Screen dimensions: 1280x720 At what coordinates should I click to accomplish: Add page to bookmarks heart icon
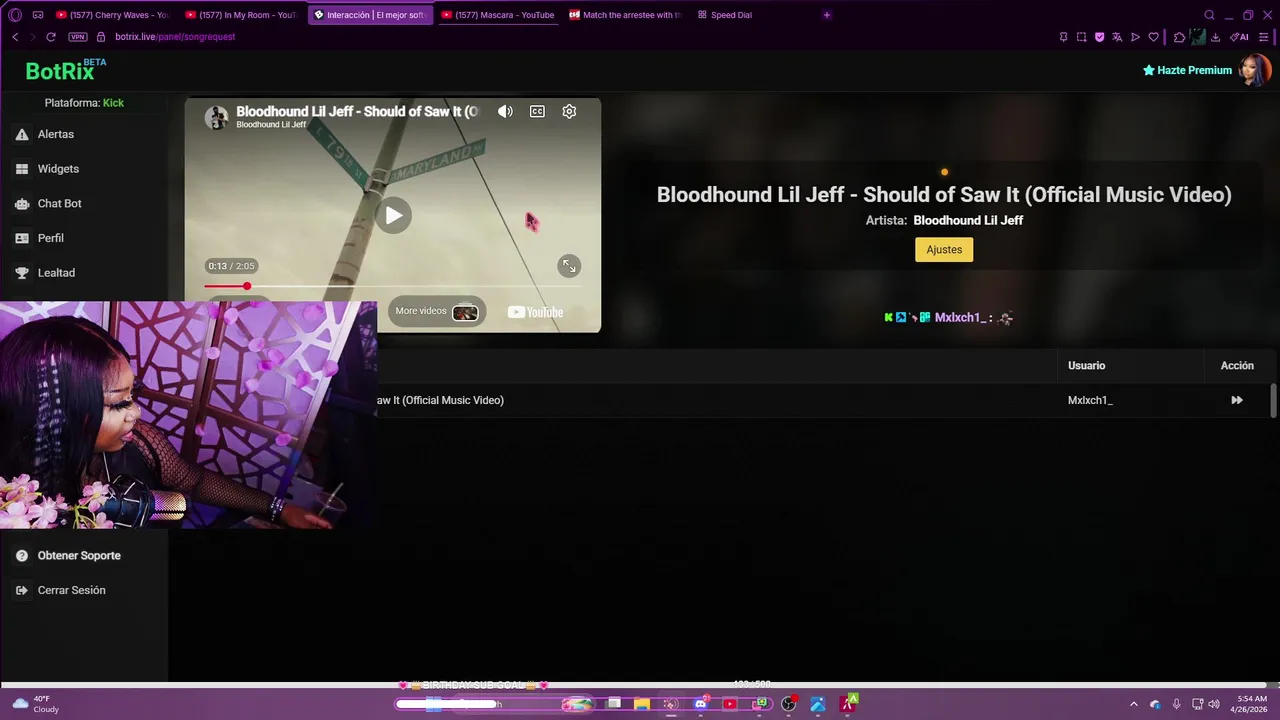[x=1153, y=37]
